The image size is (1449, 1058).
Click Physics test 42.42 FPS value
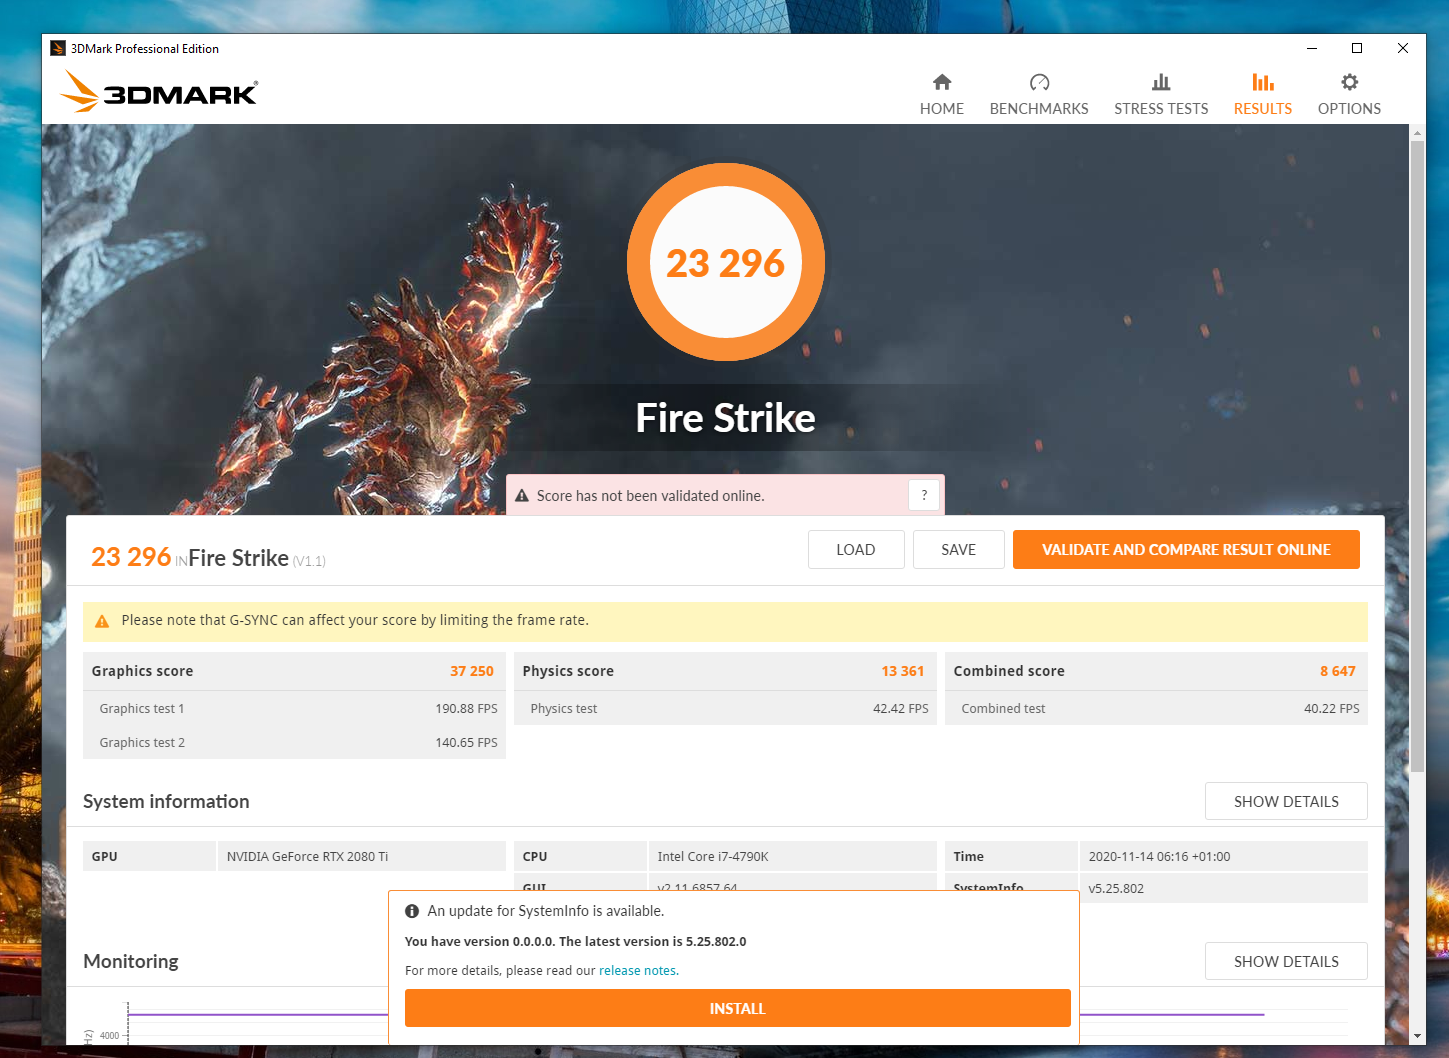coord(901,709)
